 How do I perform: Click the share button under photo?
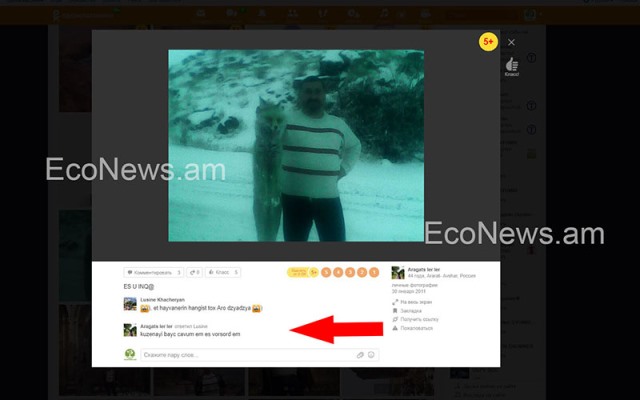tap(192, 272)
